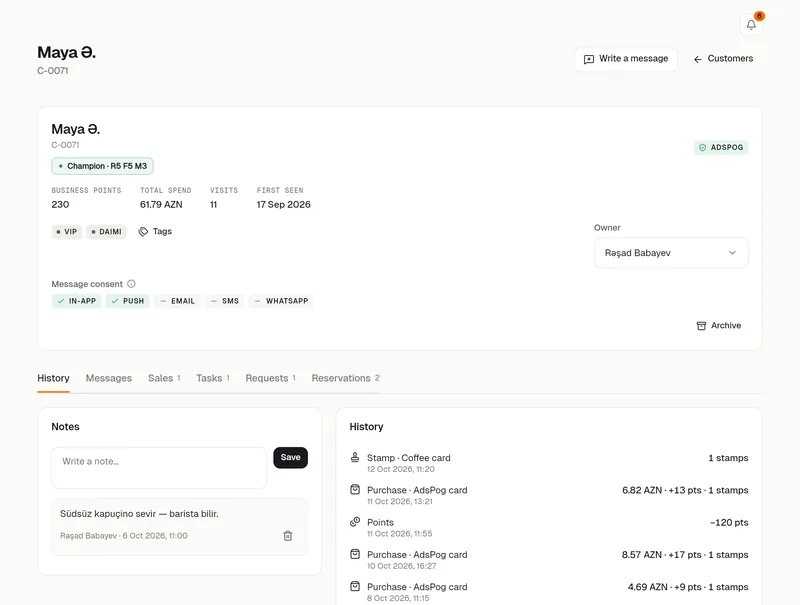Click the back arrow beside Customers
Screen dimensions: 800x605
(x=697, y=60)
